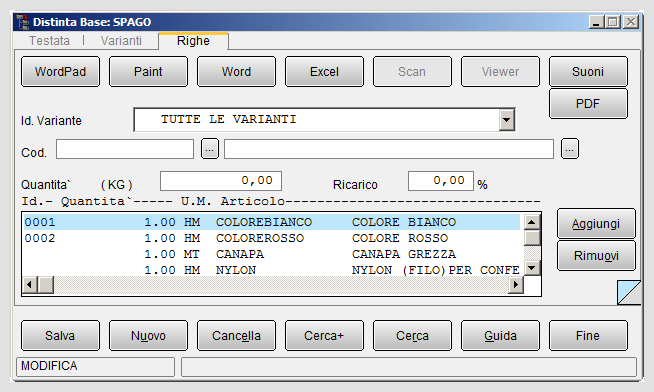Click the Excel button
The width and height of the screenshot is (654, 392).
point(324,72)
